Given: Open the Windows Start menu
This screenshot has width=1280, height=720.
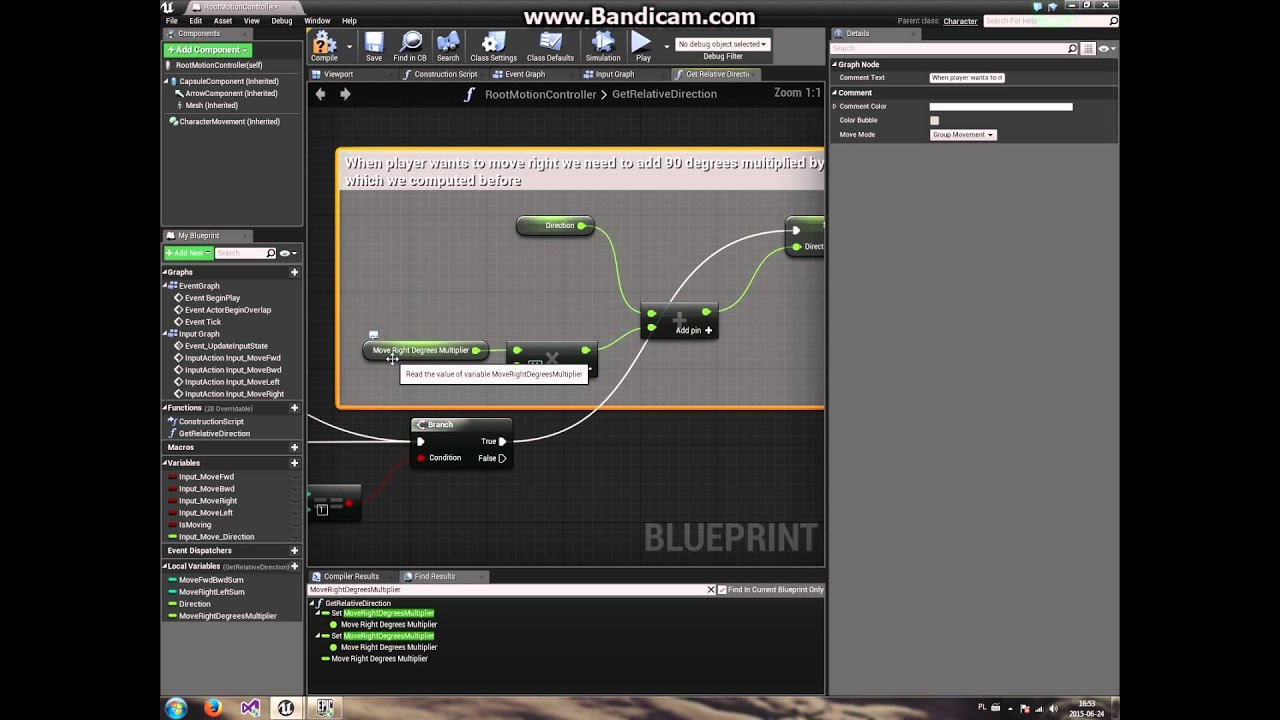Looking at the screenshot, I should tap(176, 708).
